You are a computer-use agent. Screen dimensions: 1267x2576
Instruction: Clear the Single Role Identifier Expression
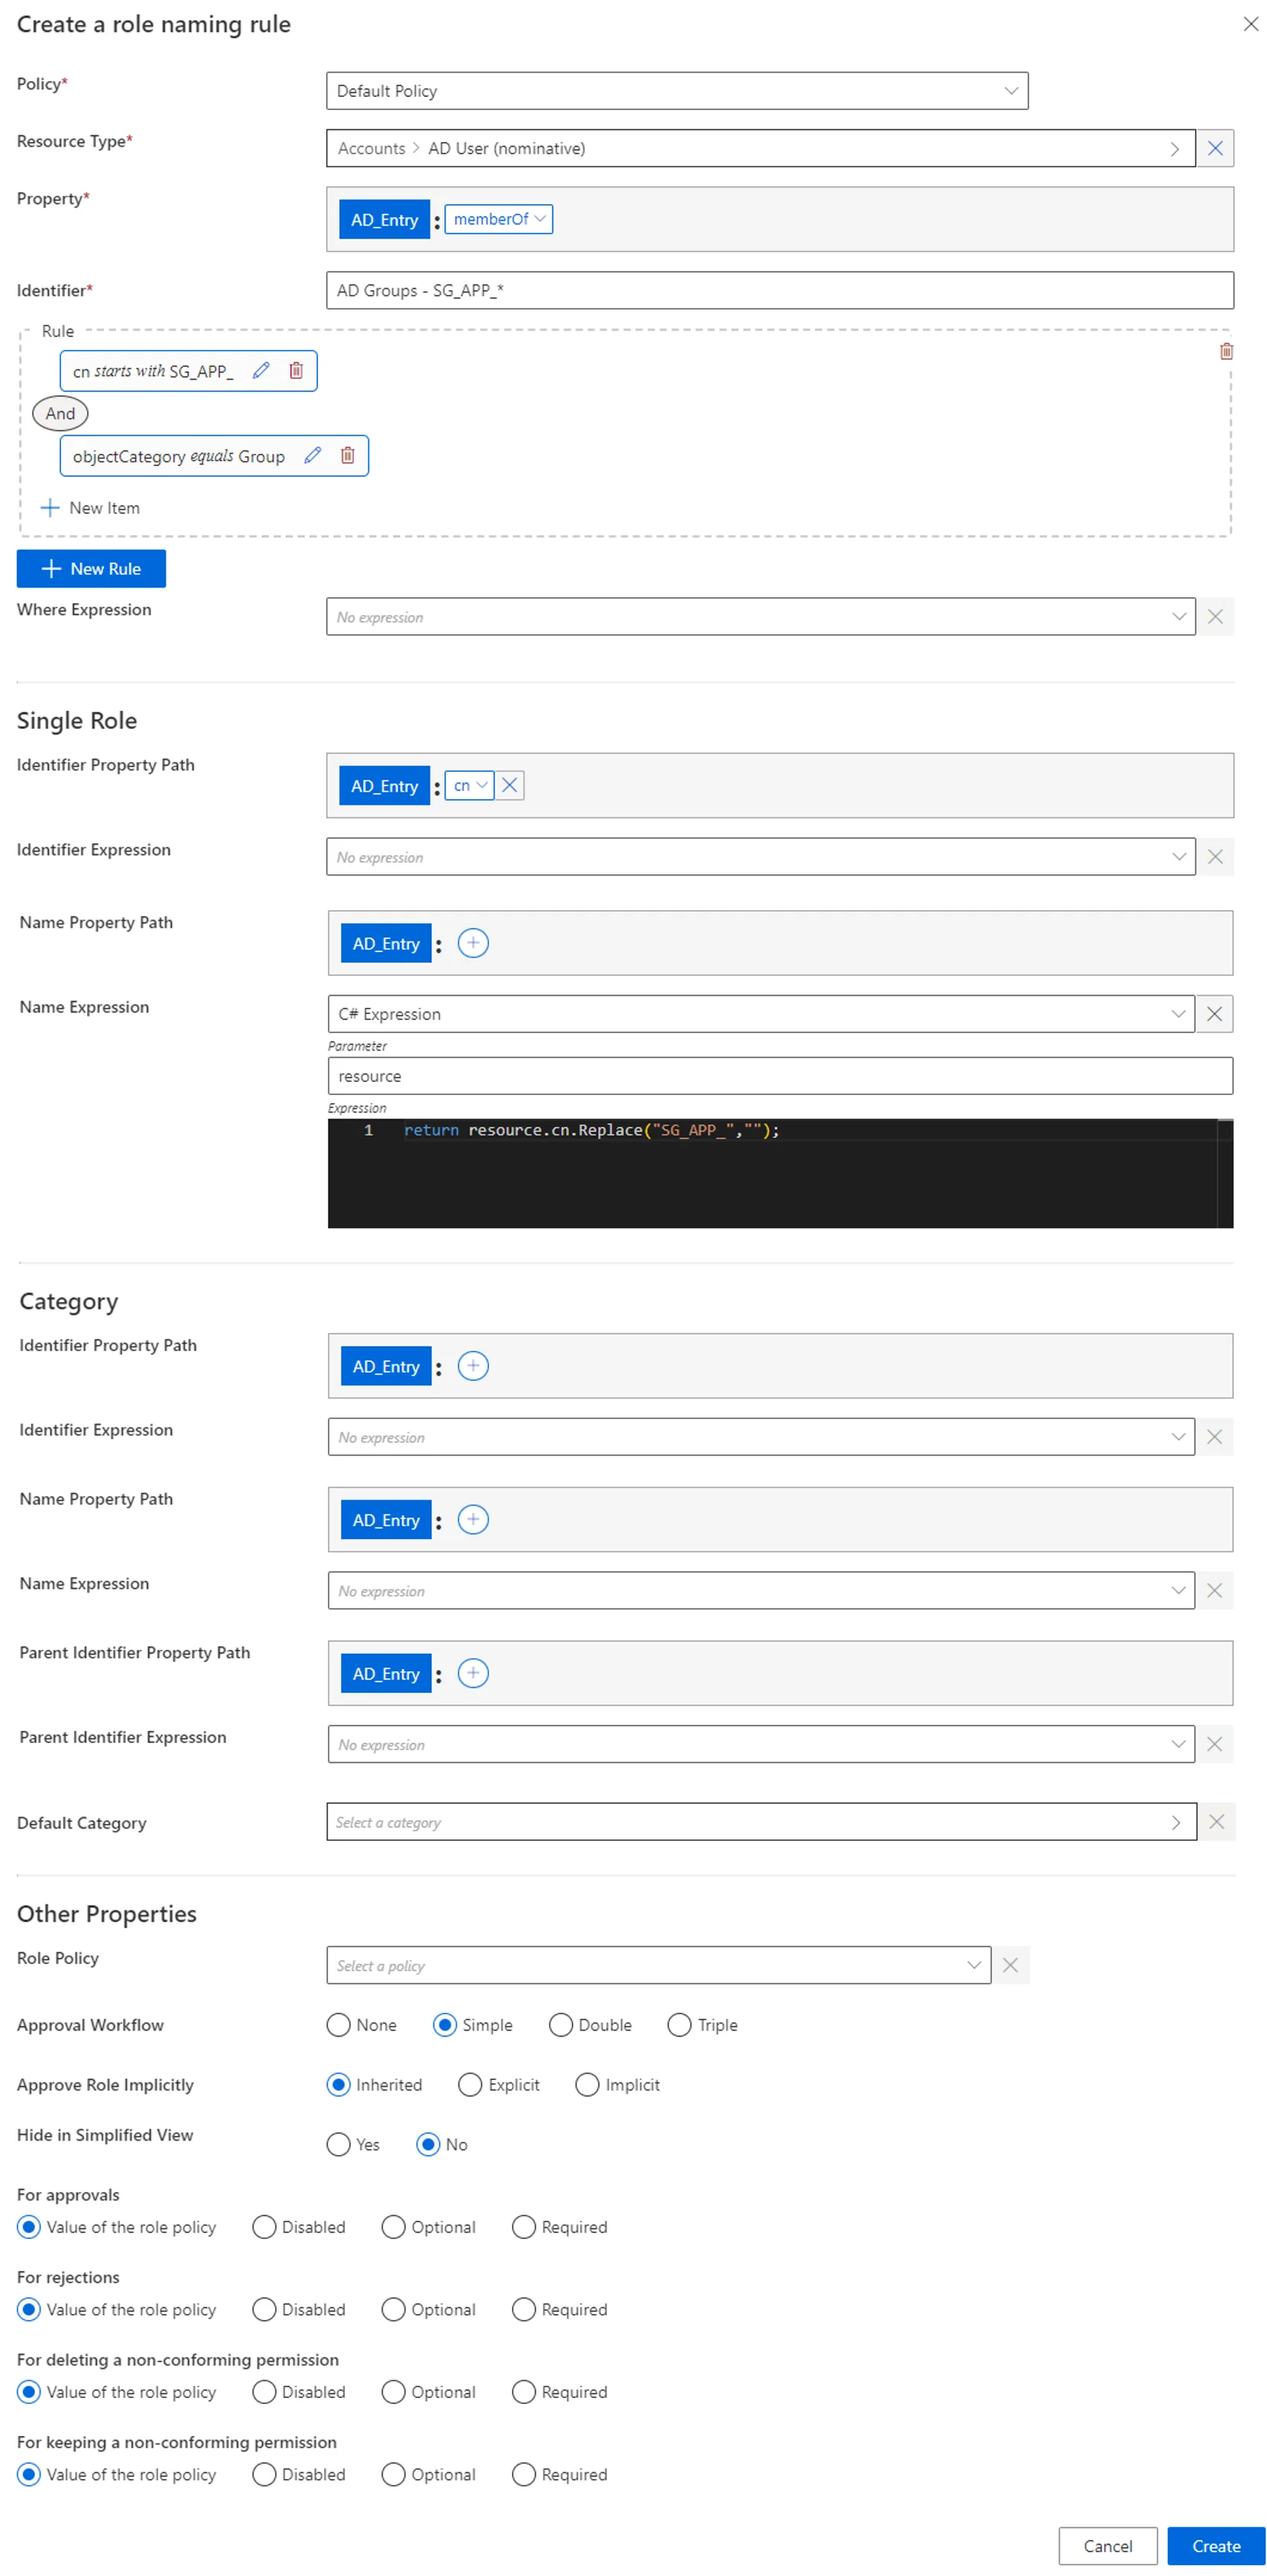(1215, 857)
